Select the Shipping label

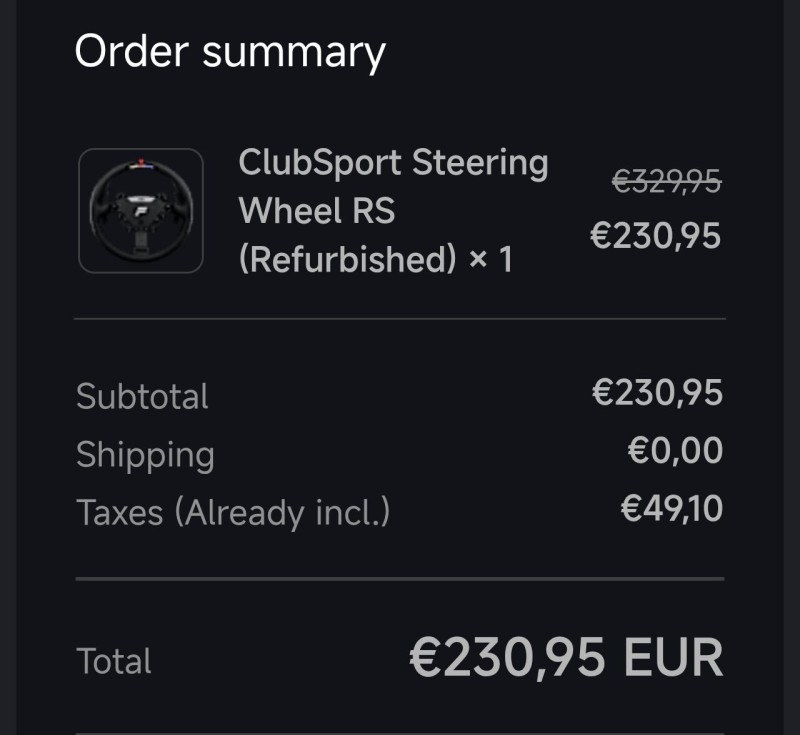(145, 454)
